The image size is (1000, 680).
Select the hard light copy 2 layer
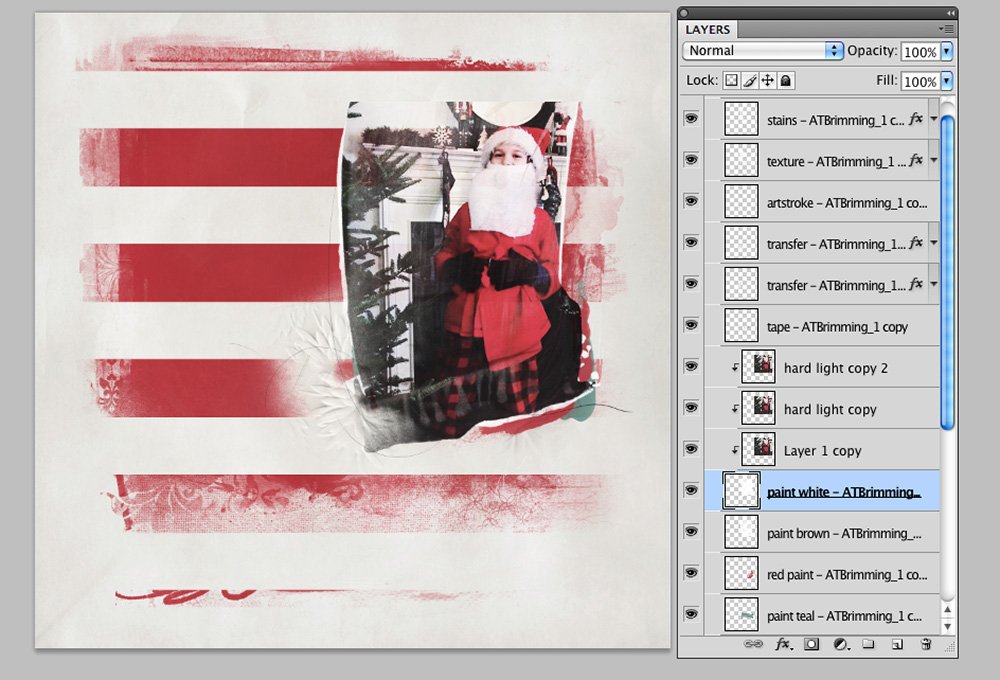(x=822, y=367)
